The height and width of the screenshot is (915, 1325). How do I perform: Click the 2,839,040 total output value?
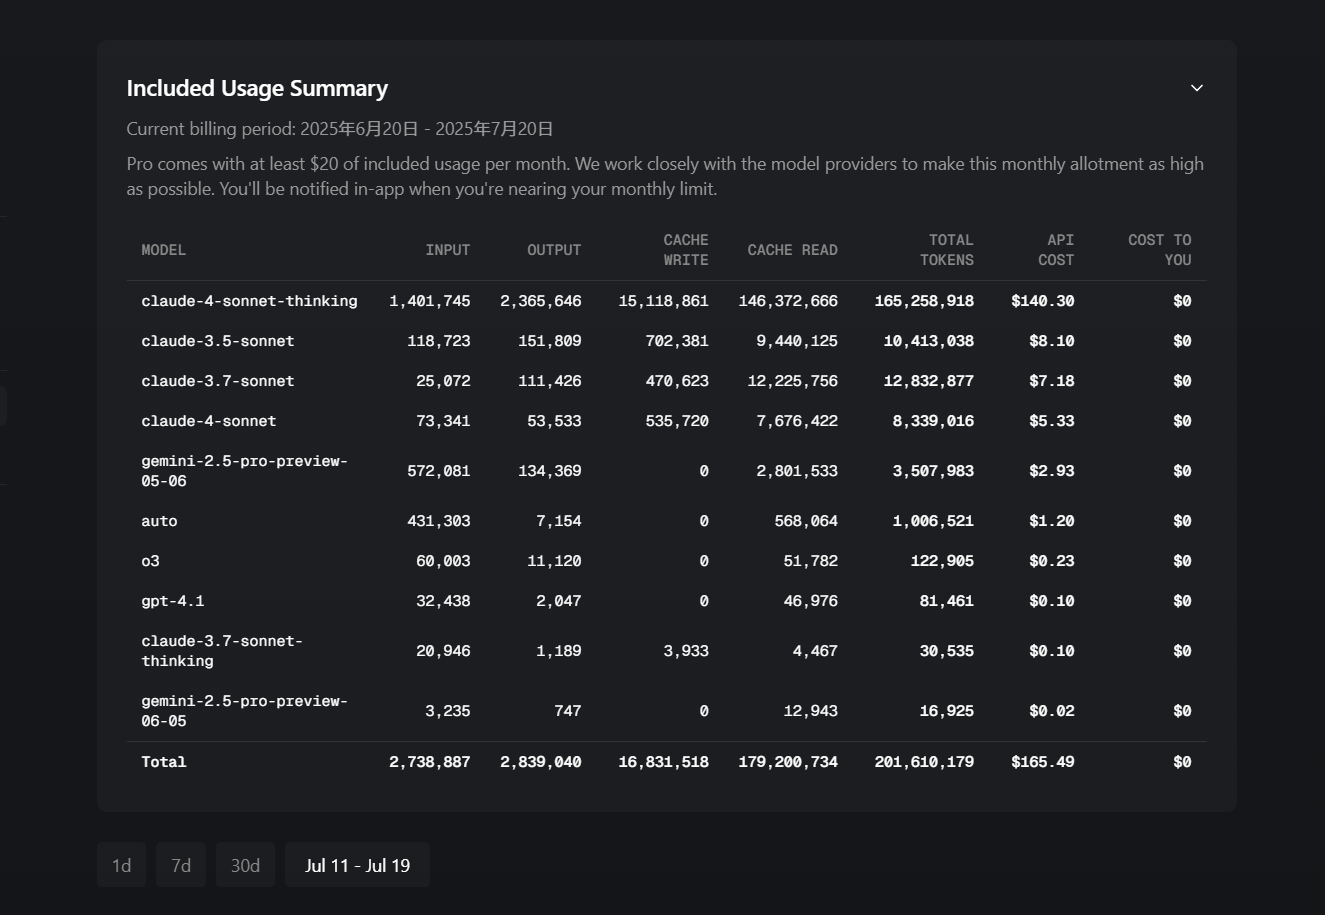pos(541,762)
